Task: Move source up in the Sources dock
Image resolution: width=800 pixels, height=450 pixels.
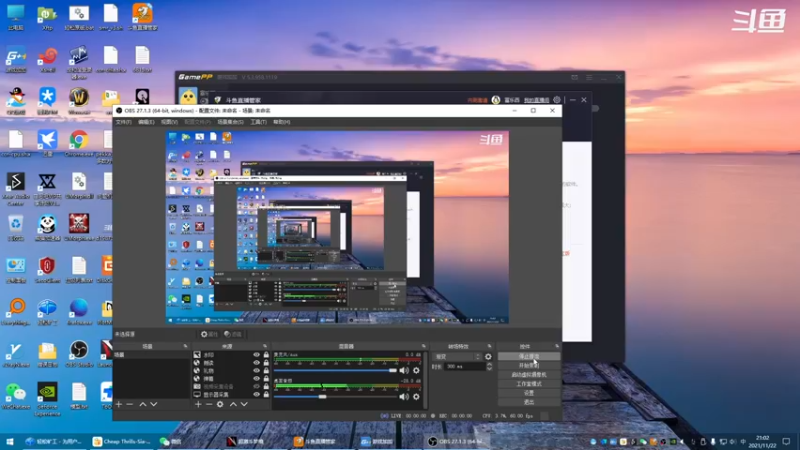Action: tap(233, 404)
